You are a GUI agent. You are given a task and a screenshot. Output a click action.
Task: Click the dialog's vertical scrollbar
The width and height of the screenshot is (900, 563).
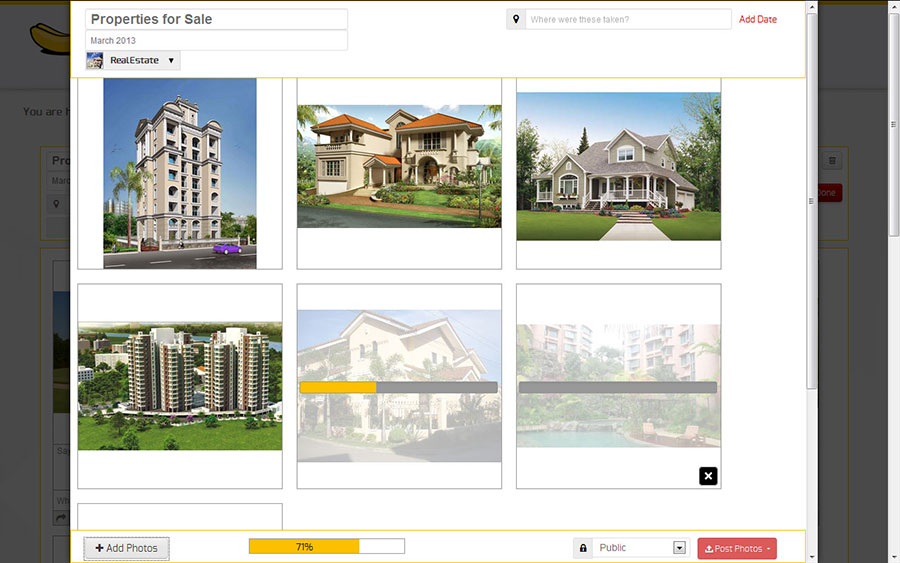812,201
